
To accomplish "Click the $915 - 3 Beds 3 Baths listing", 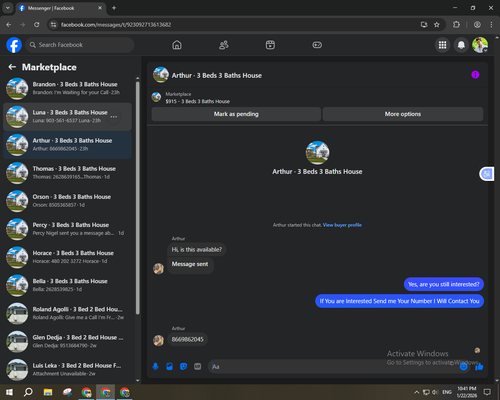I will click(197, 101).
